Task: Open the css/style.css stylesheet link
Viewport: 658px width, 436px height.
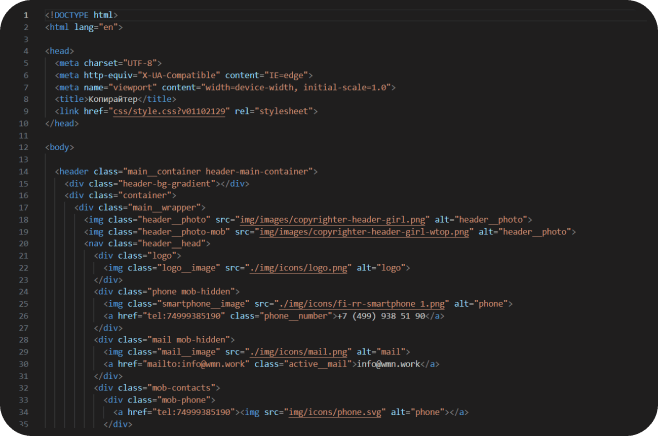Action: point(170,111)
